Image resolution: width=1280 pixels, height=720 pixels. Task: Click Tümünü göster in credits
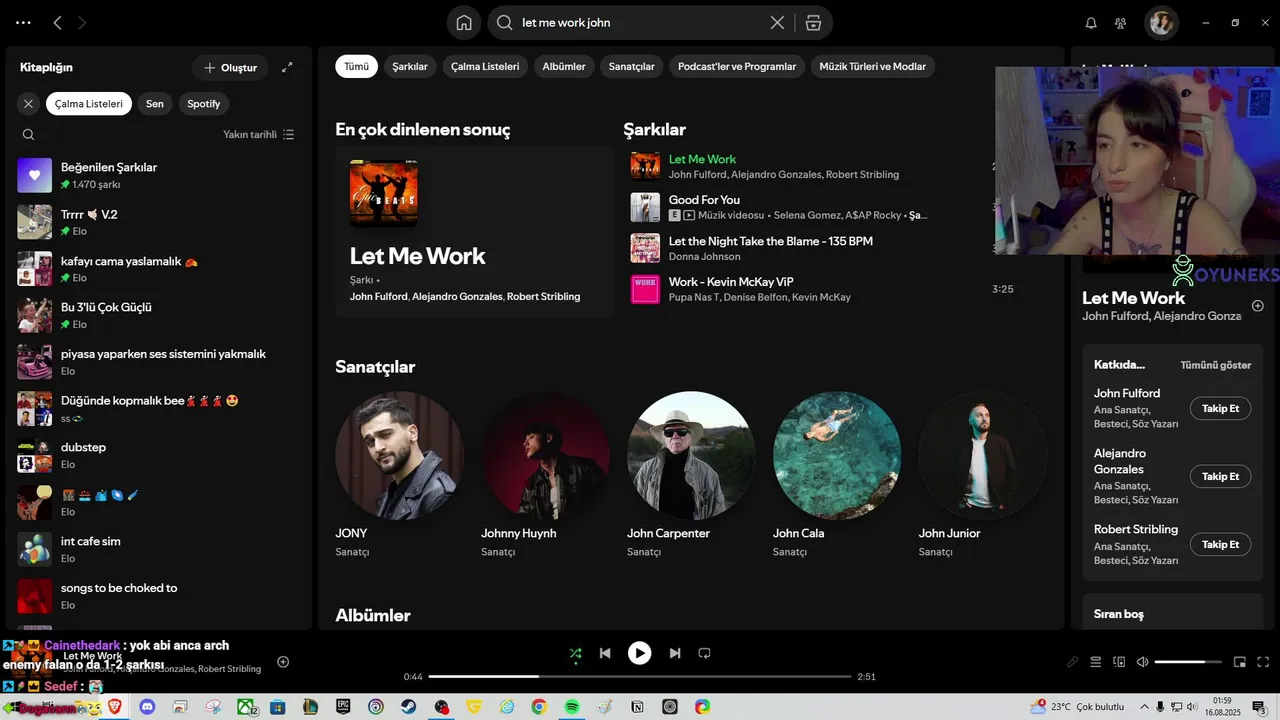pyautogui.click(x=1215, y=365)
